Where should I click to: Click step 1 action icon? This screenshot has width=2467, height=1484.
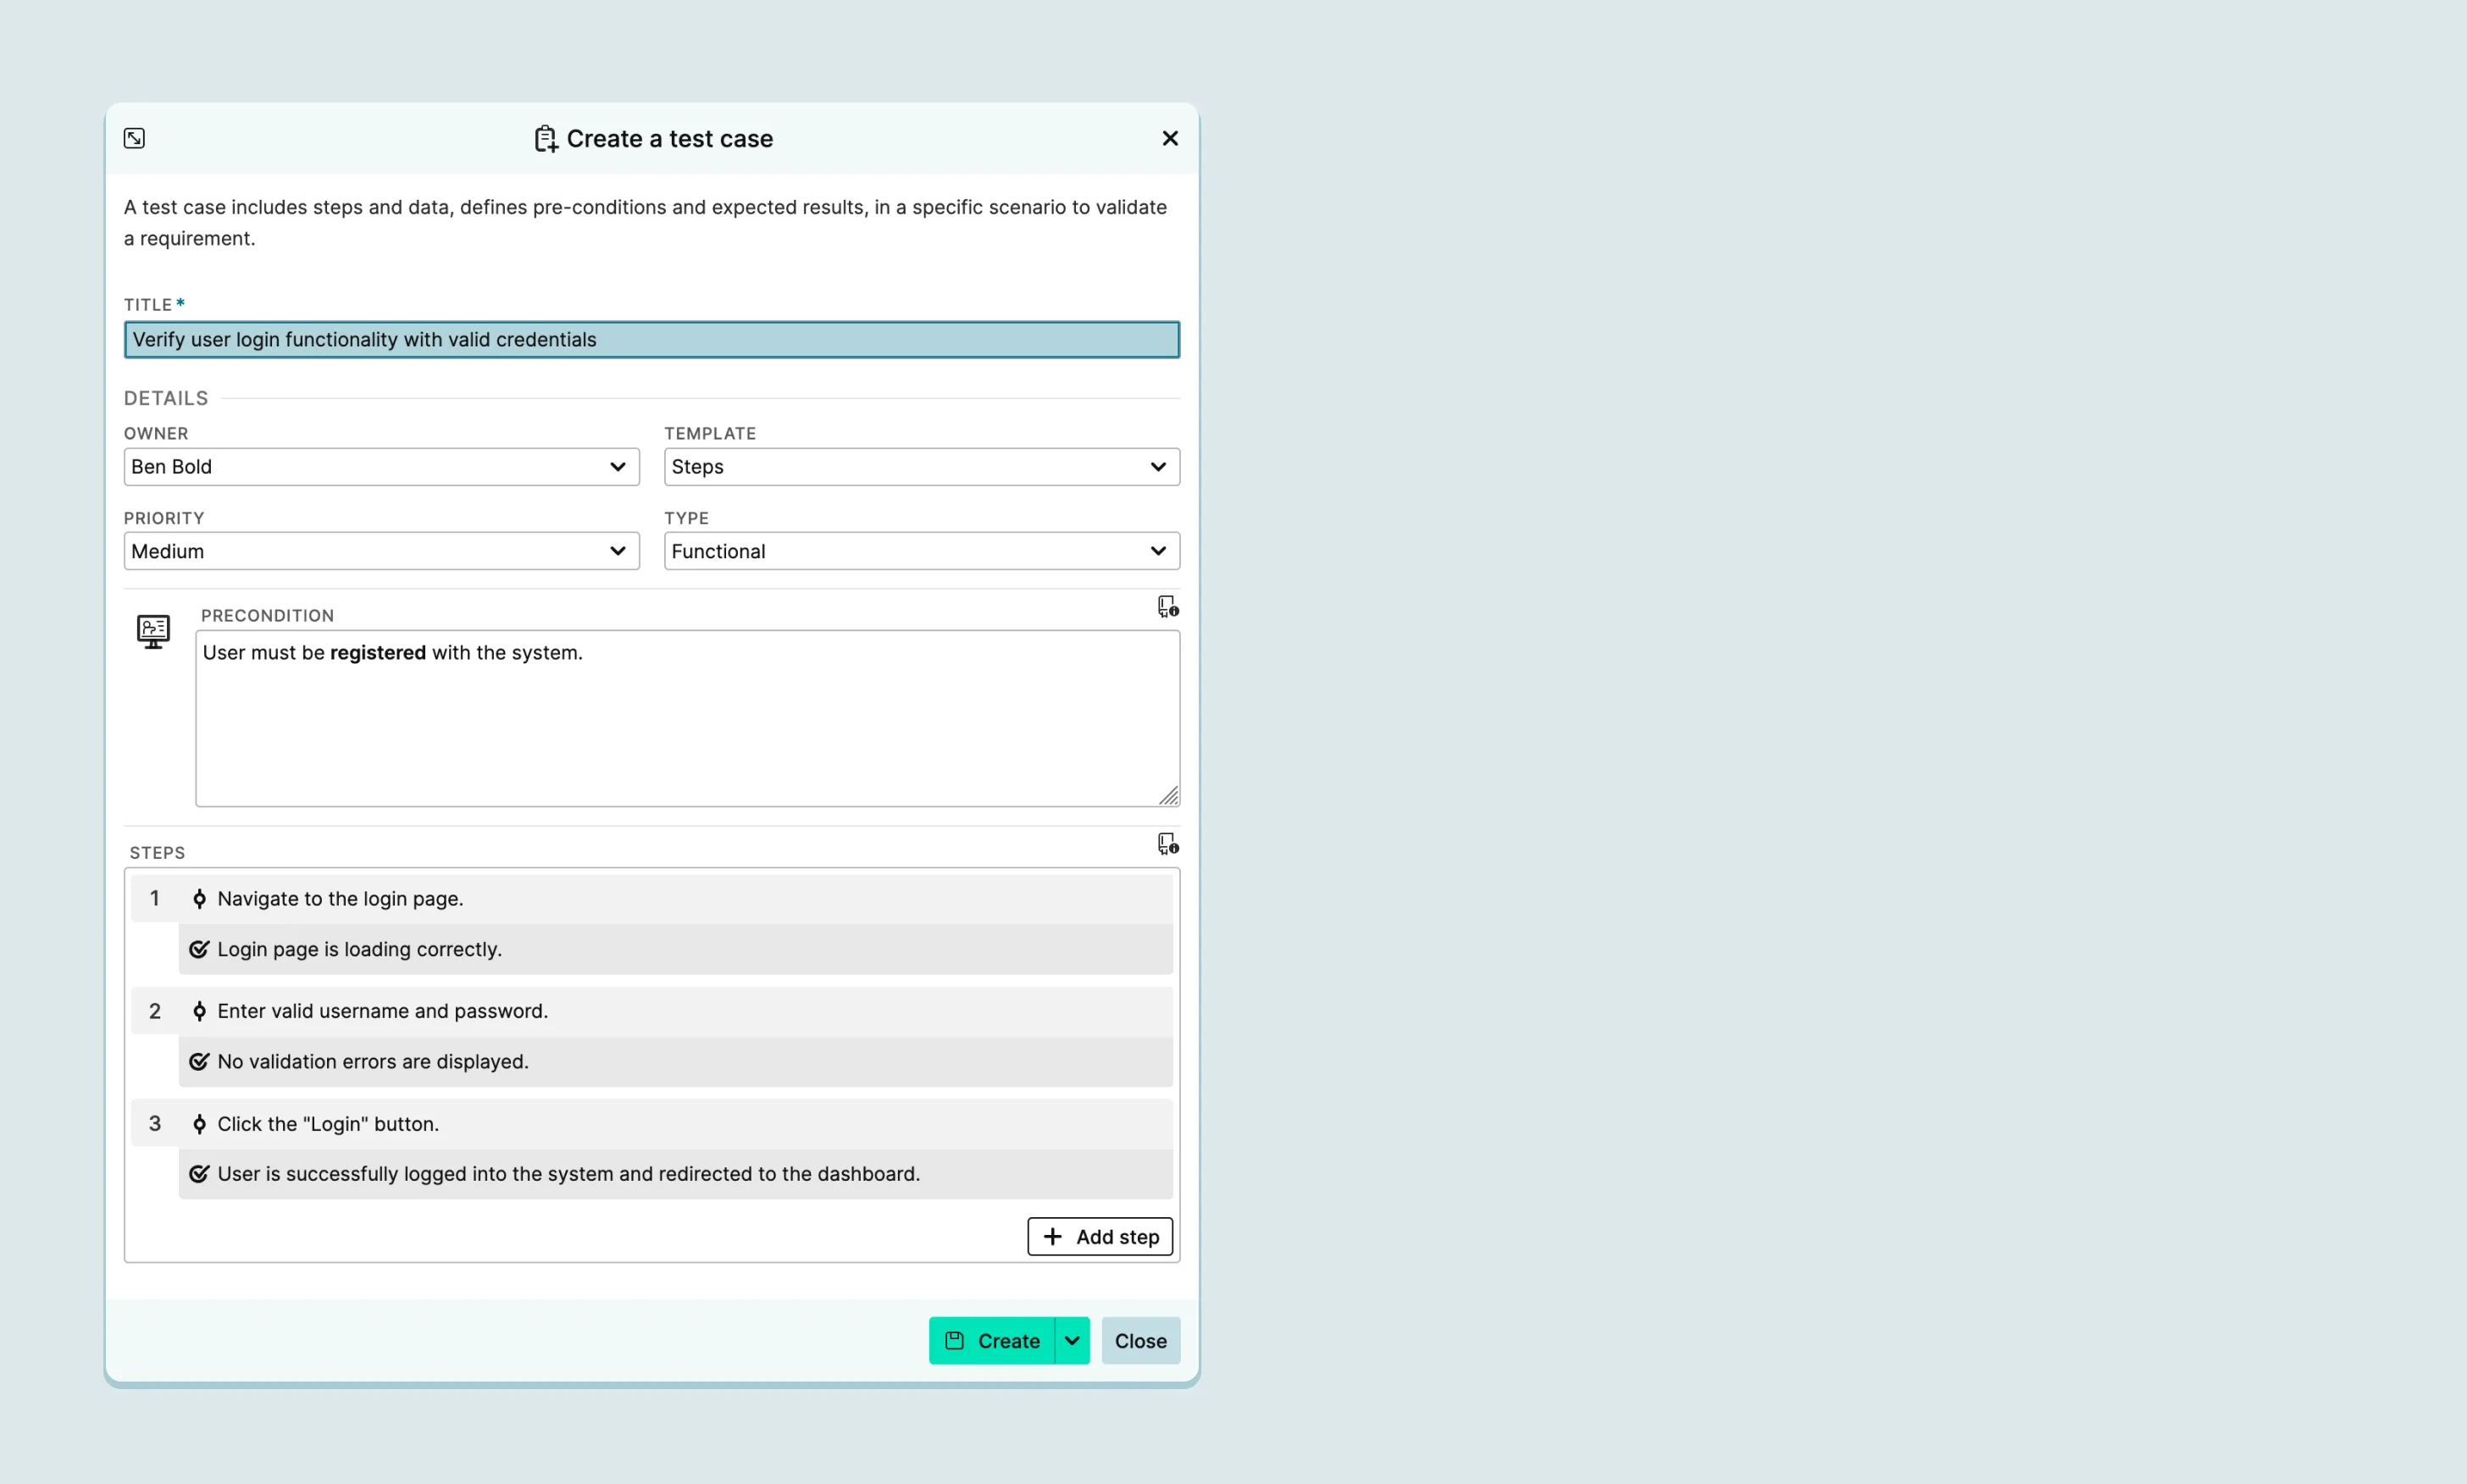tap(199, 899)
